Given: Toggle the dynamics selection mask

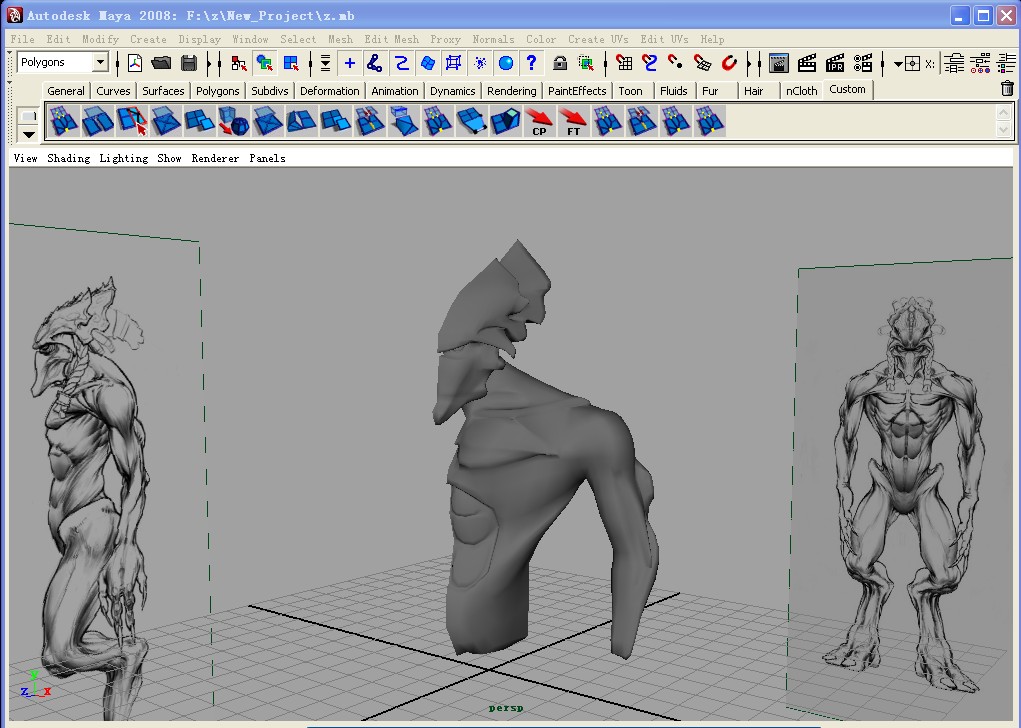Looking at the screenshot, I should tap(480, 63).
